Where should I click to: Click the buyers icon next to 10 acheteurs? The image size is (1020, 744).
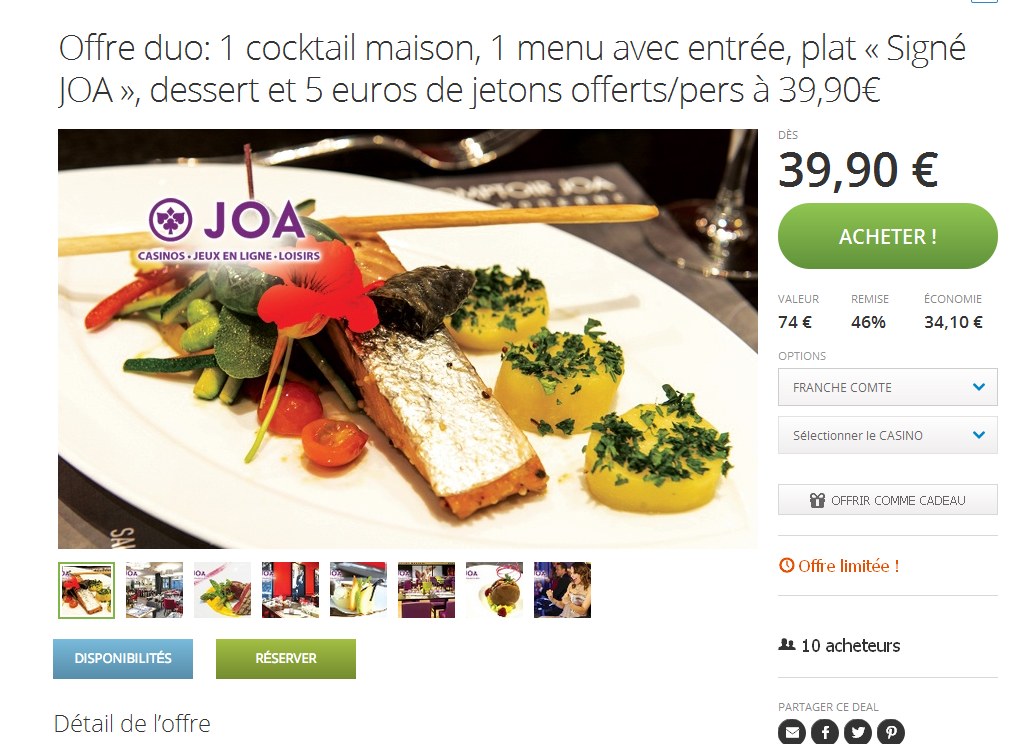pyautogui.click(x=787, y=645)
